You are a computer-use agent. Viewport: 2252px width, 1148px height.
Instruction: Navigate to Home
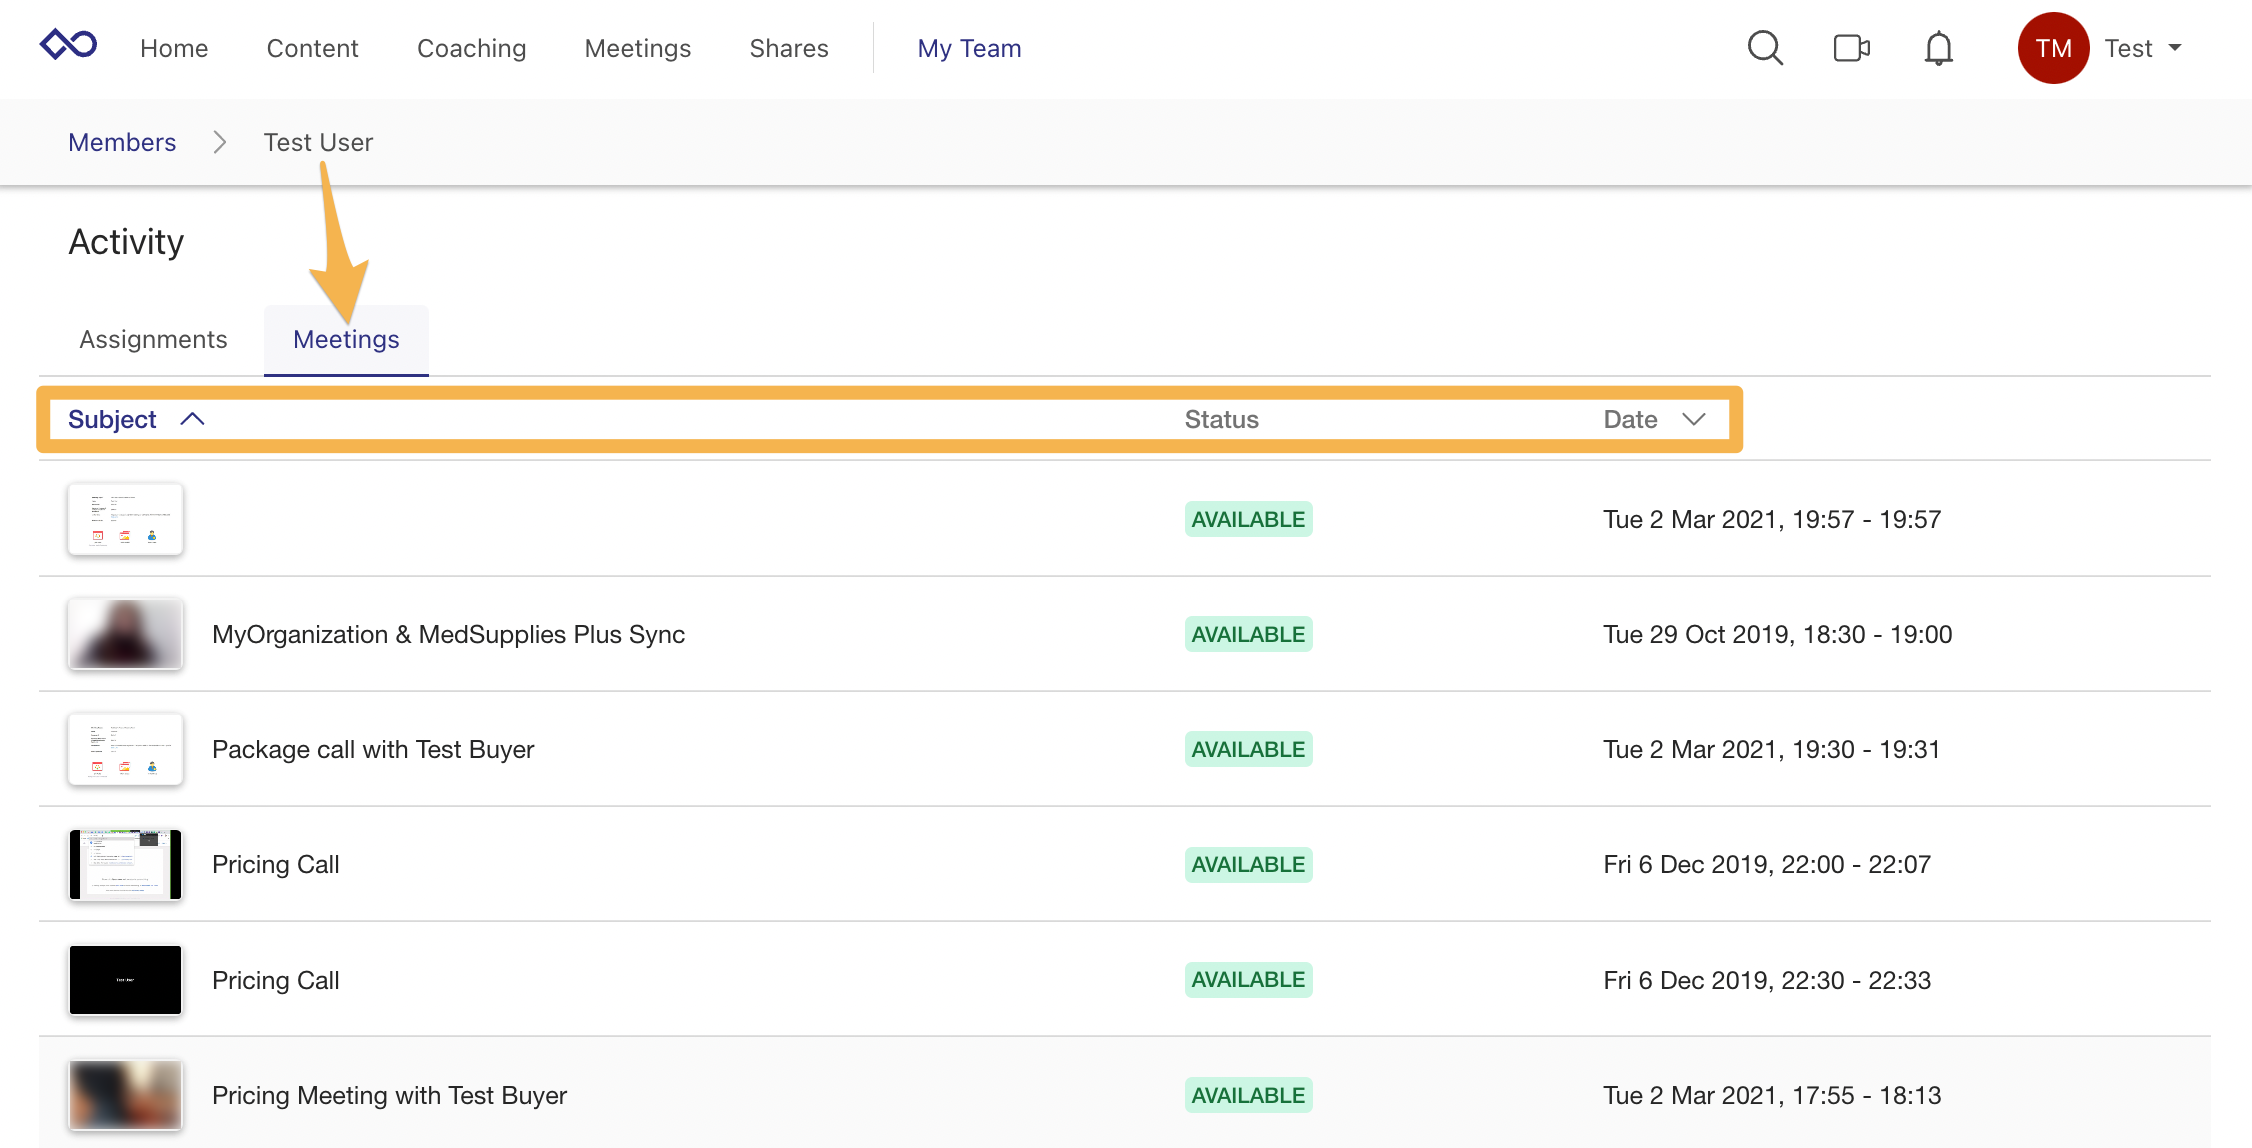coord(174,47)
